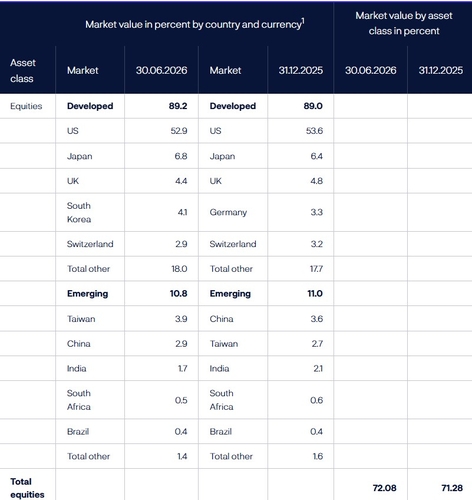This screenshot has width=472, height=500.
Task: Click the Emerging heading in the first Market column
Action: tap(88, 294)
